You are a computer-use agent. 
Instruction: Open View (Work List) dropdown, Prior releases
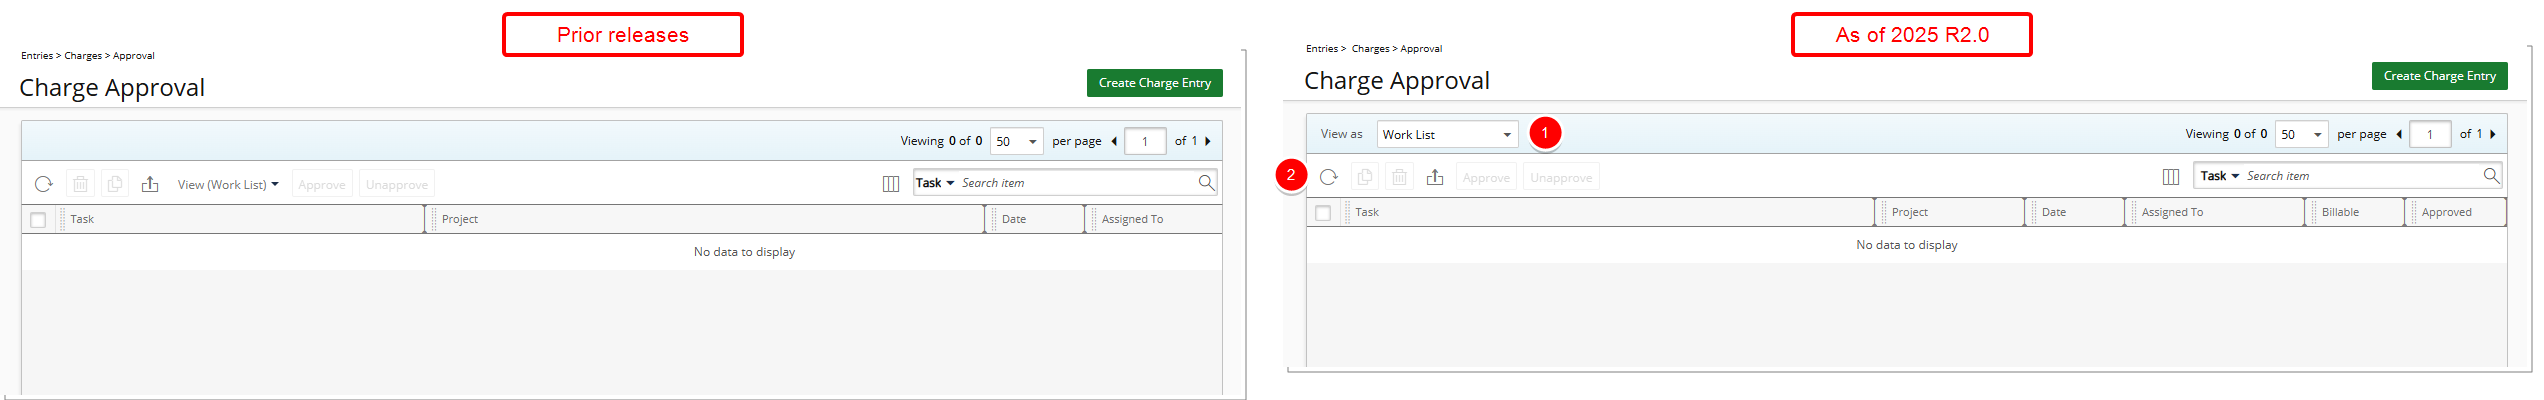[x=228, y=185]
